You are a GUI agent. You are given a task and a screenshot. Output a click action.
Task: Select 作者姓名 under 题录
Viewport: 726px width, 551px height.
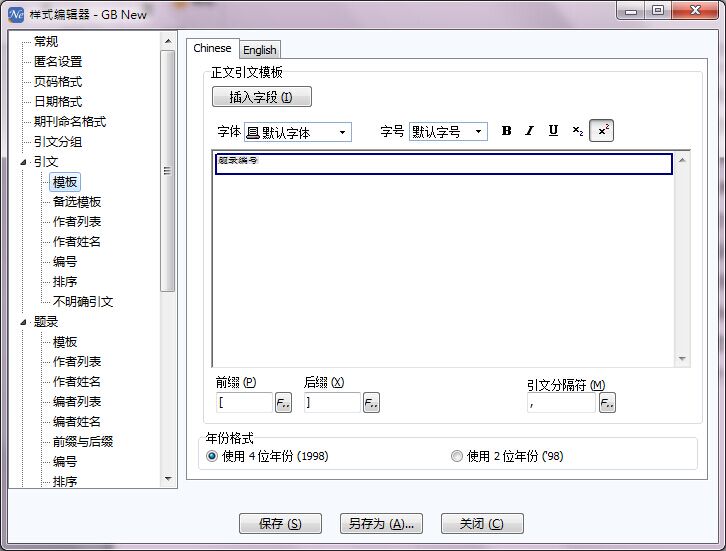pyautogui.click(x=77, y=382)
